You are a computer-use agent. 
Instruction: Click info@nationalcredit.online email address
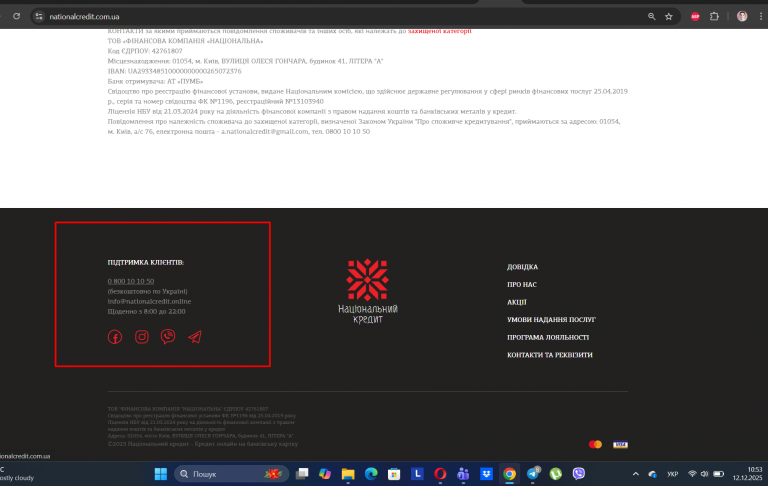tap(149, 301)
